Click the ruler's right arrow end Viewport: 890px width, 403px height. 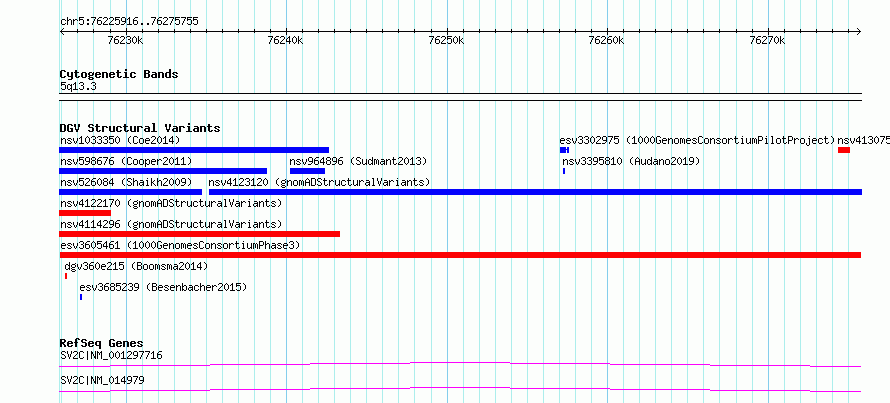[859, 32]
